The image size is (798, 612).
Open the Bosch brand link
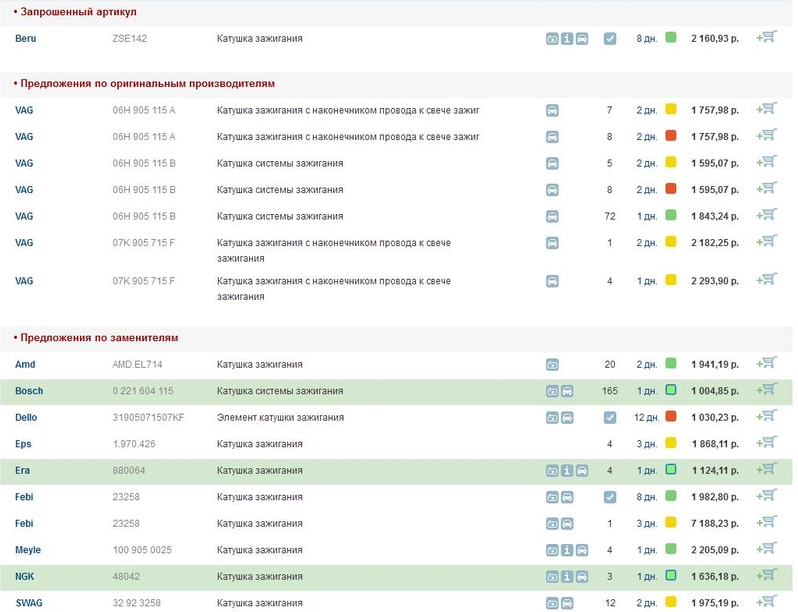tap(29, 391)
